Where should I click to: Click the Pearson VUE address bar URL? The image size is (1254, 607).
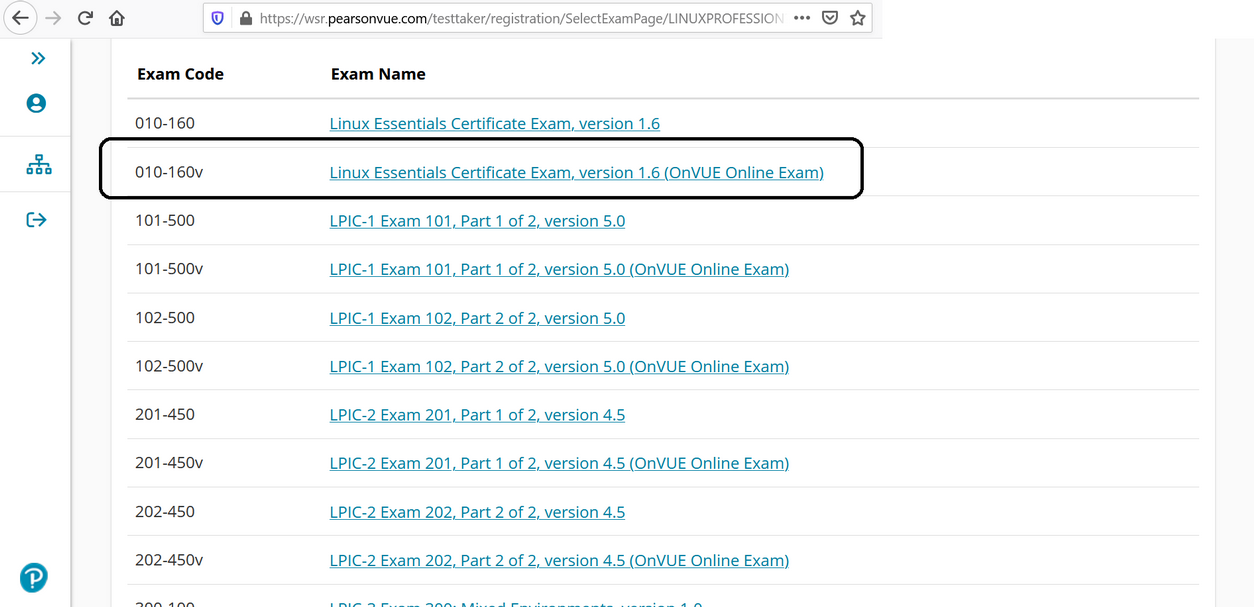pyautogui.click(x=521, y=18)
